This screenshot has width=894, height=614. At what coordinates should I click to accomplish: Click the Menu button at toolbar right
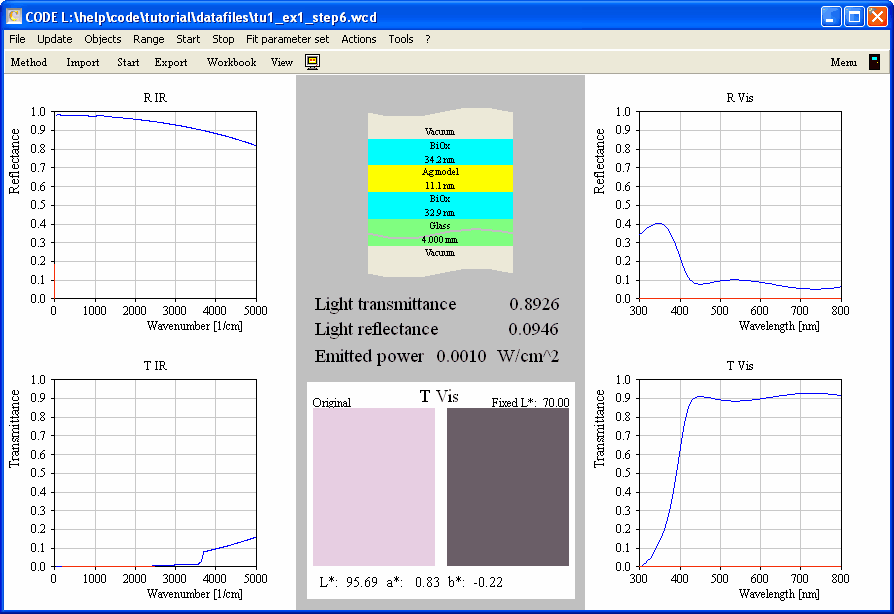point(843,62)
